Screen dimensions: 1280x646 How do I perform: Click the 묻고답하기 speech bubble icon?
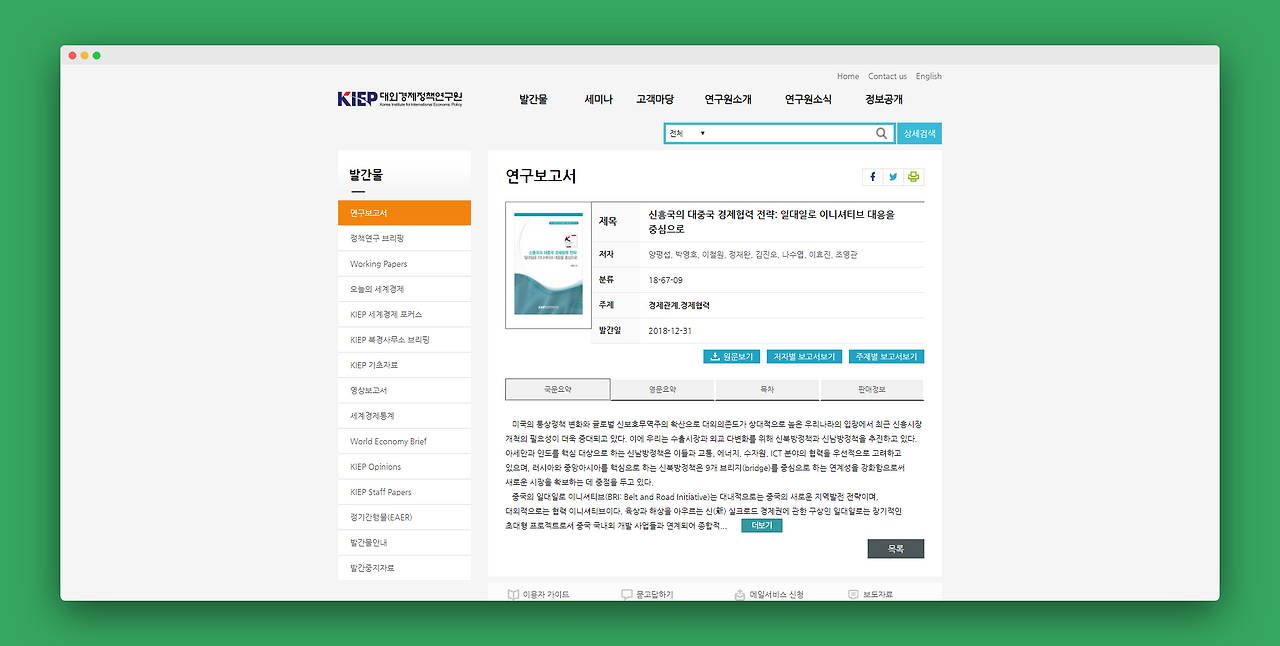click(x=627, y=594)
